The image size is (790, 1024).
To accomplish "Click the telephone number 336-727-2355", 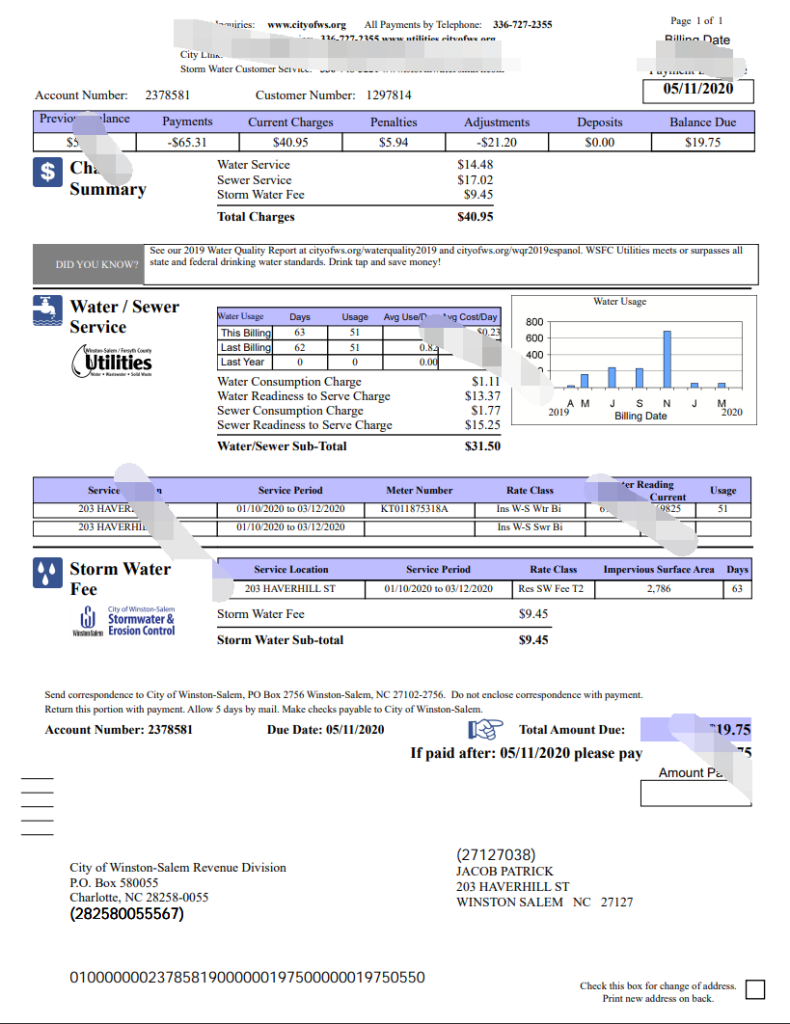I will [522, 25].
